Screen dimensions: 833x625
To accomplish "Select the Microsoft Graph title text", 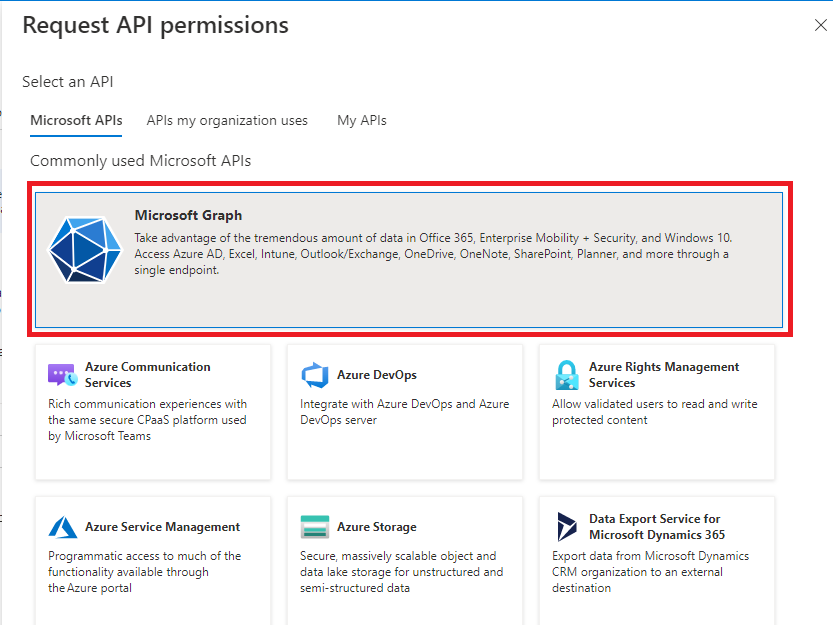I will click(188, 215).
